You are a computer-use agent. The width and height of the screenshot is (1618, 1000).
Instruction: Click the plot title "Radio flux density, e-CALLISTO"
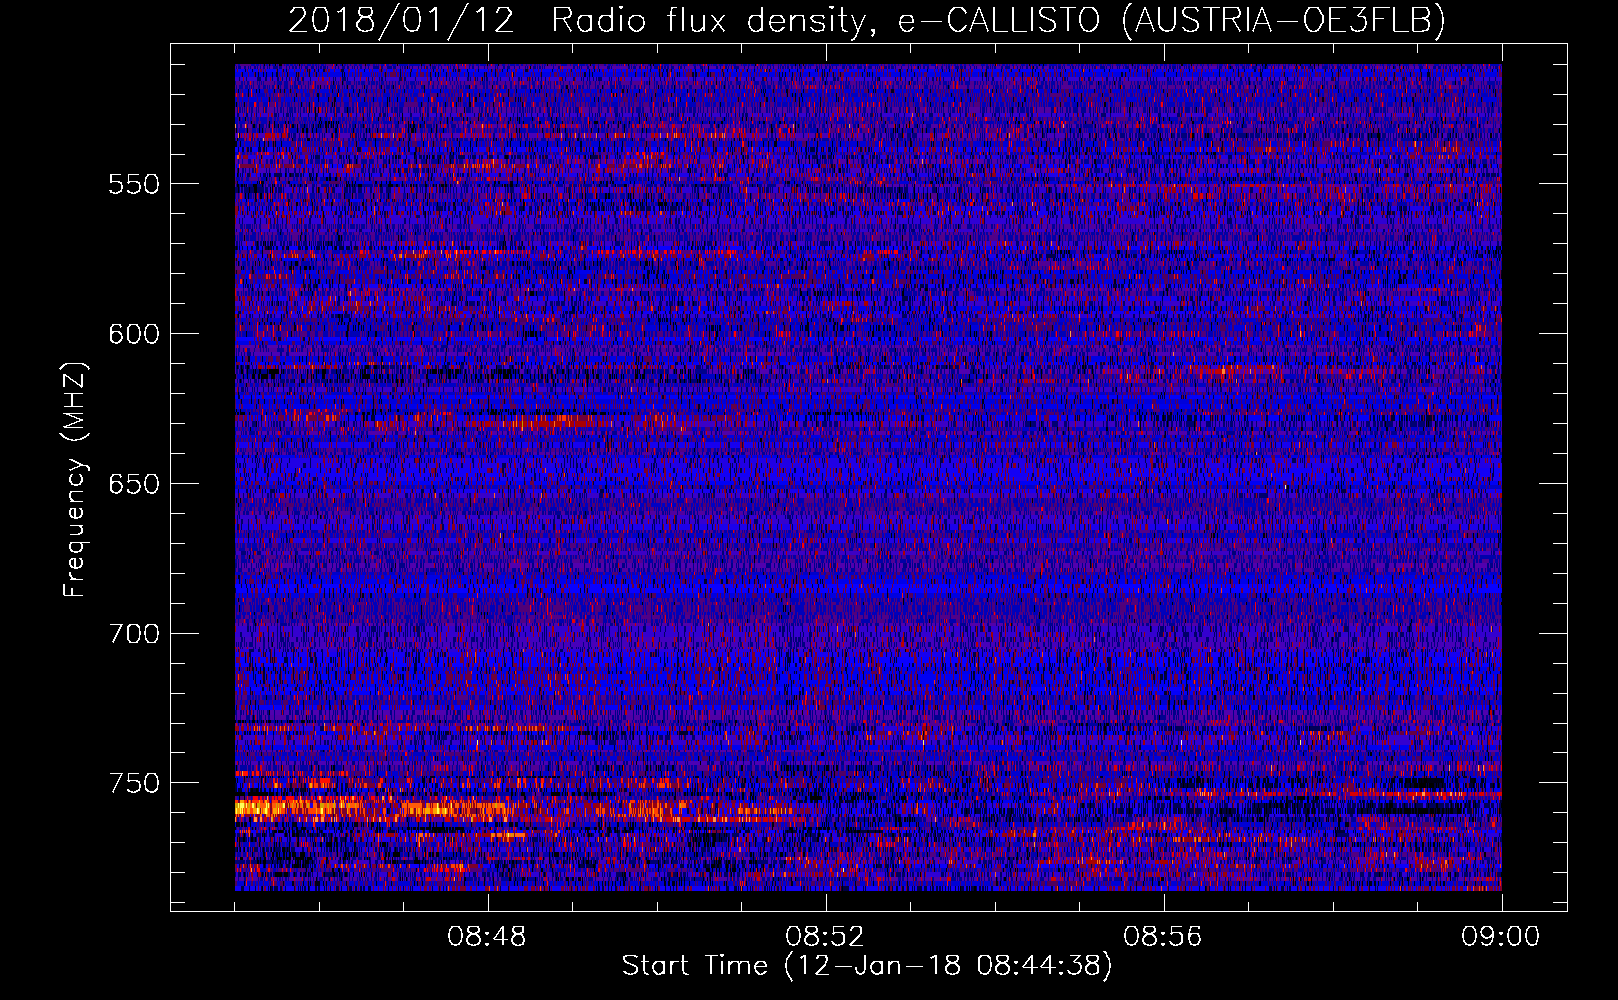(x=826, y=21)
